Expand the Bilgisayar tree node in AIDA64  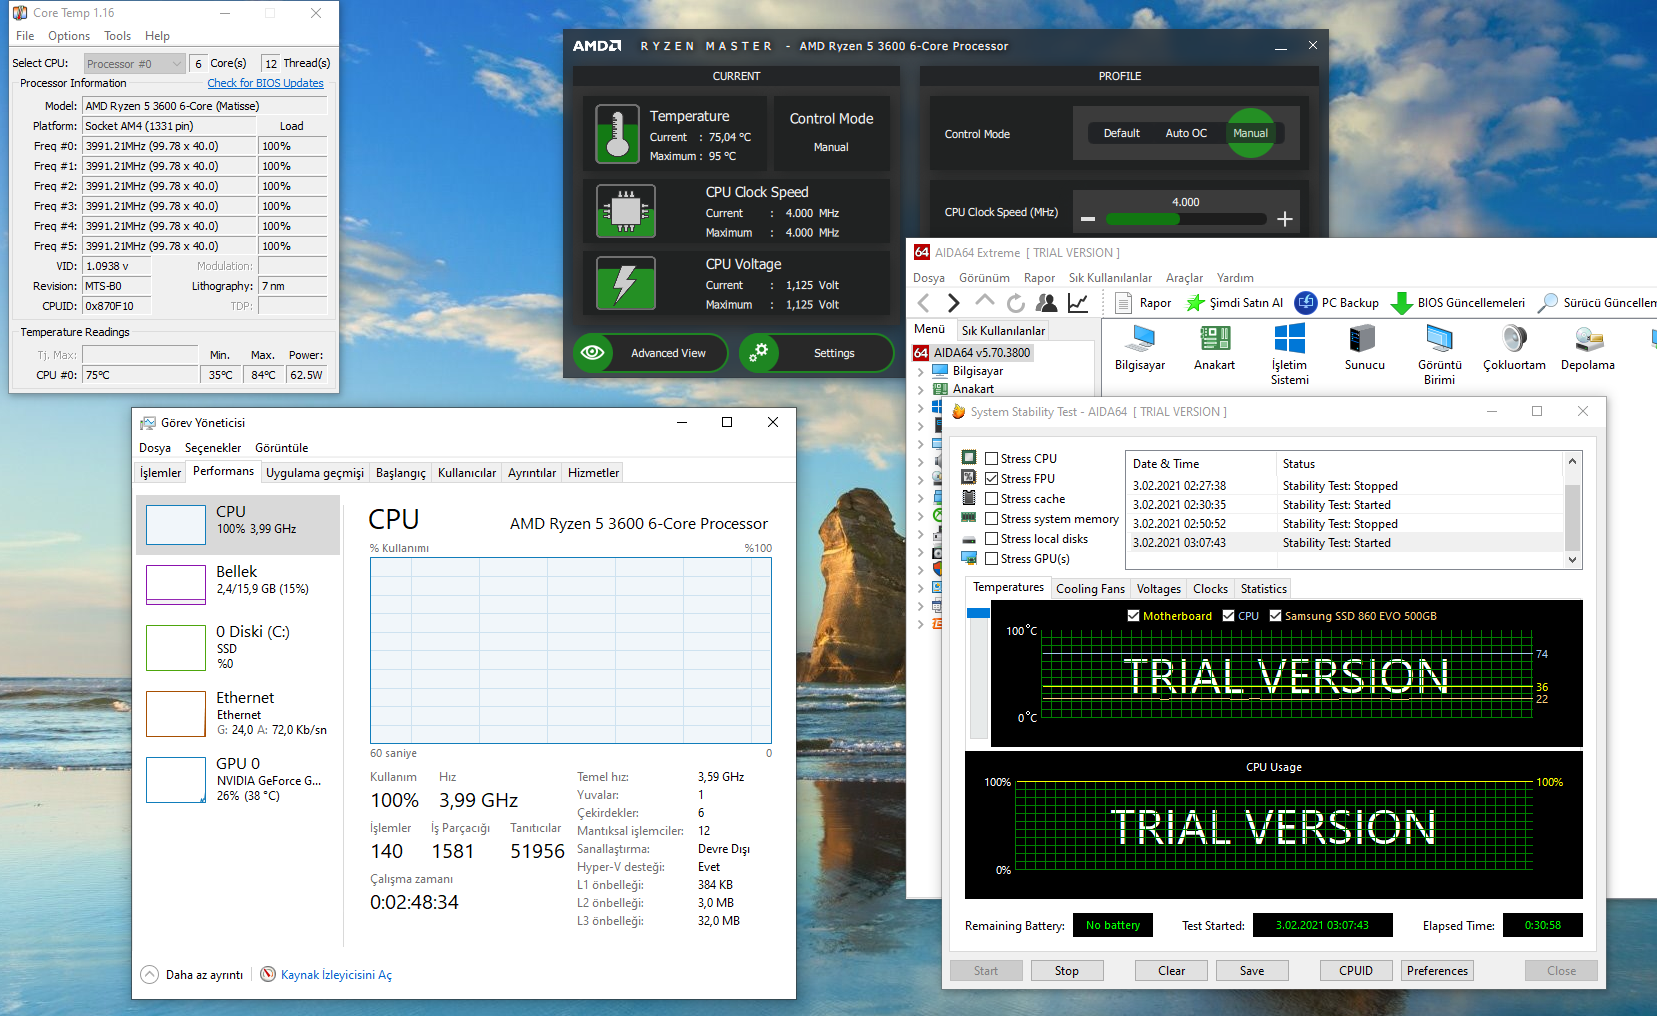pos(920,371)
